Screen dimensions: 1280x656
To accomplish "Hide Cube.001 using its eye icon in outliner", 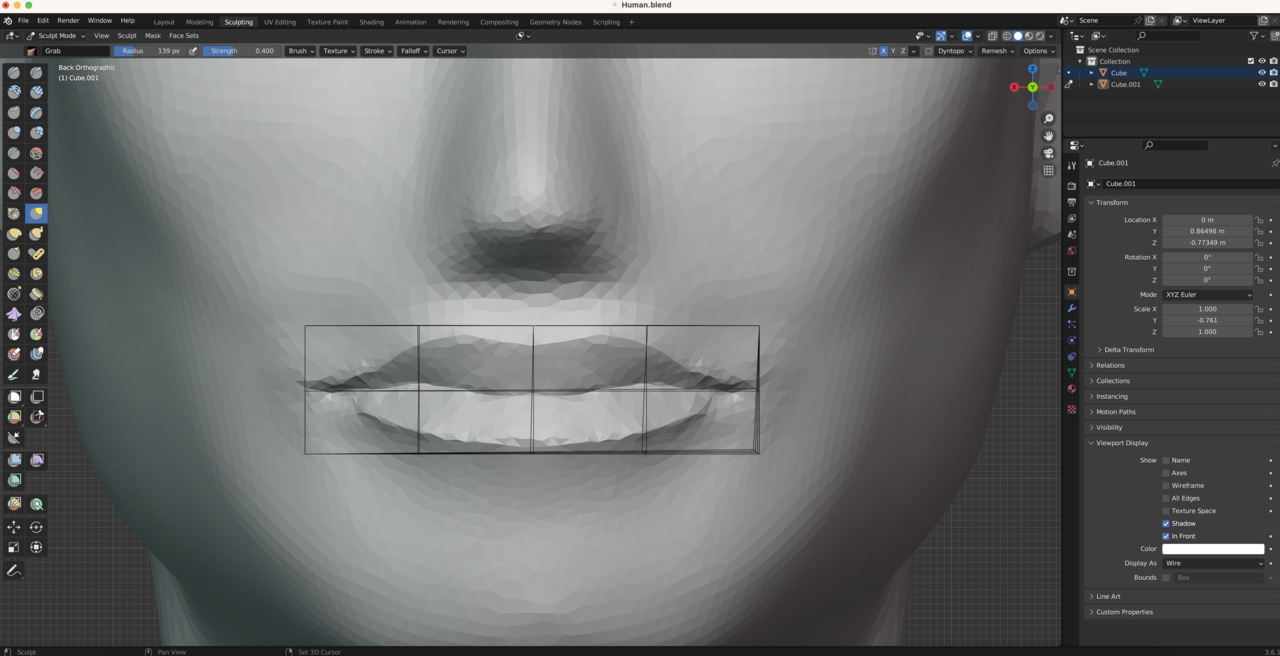I will (x=1261, y=84).
